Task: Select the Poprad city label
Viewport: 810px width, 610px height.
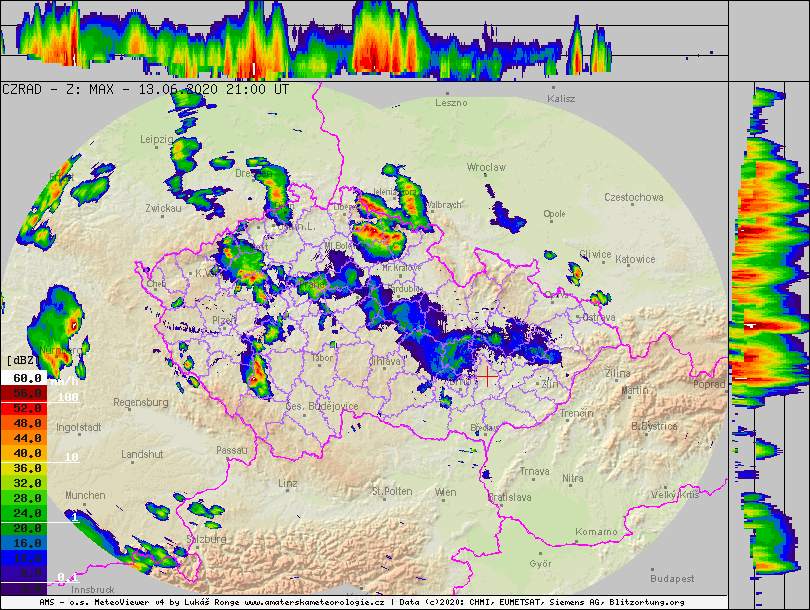Action: (709, 384)
